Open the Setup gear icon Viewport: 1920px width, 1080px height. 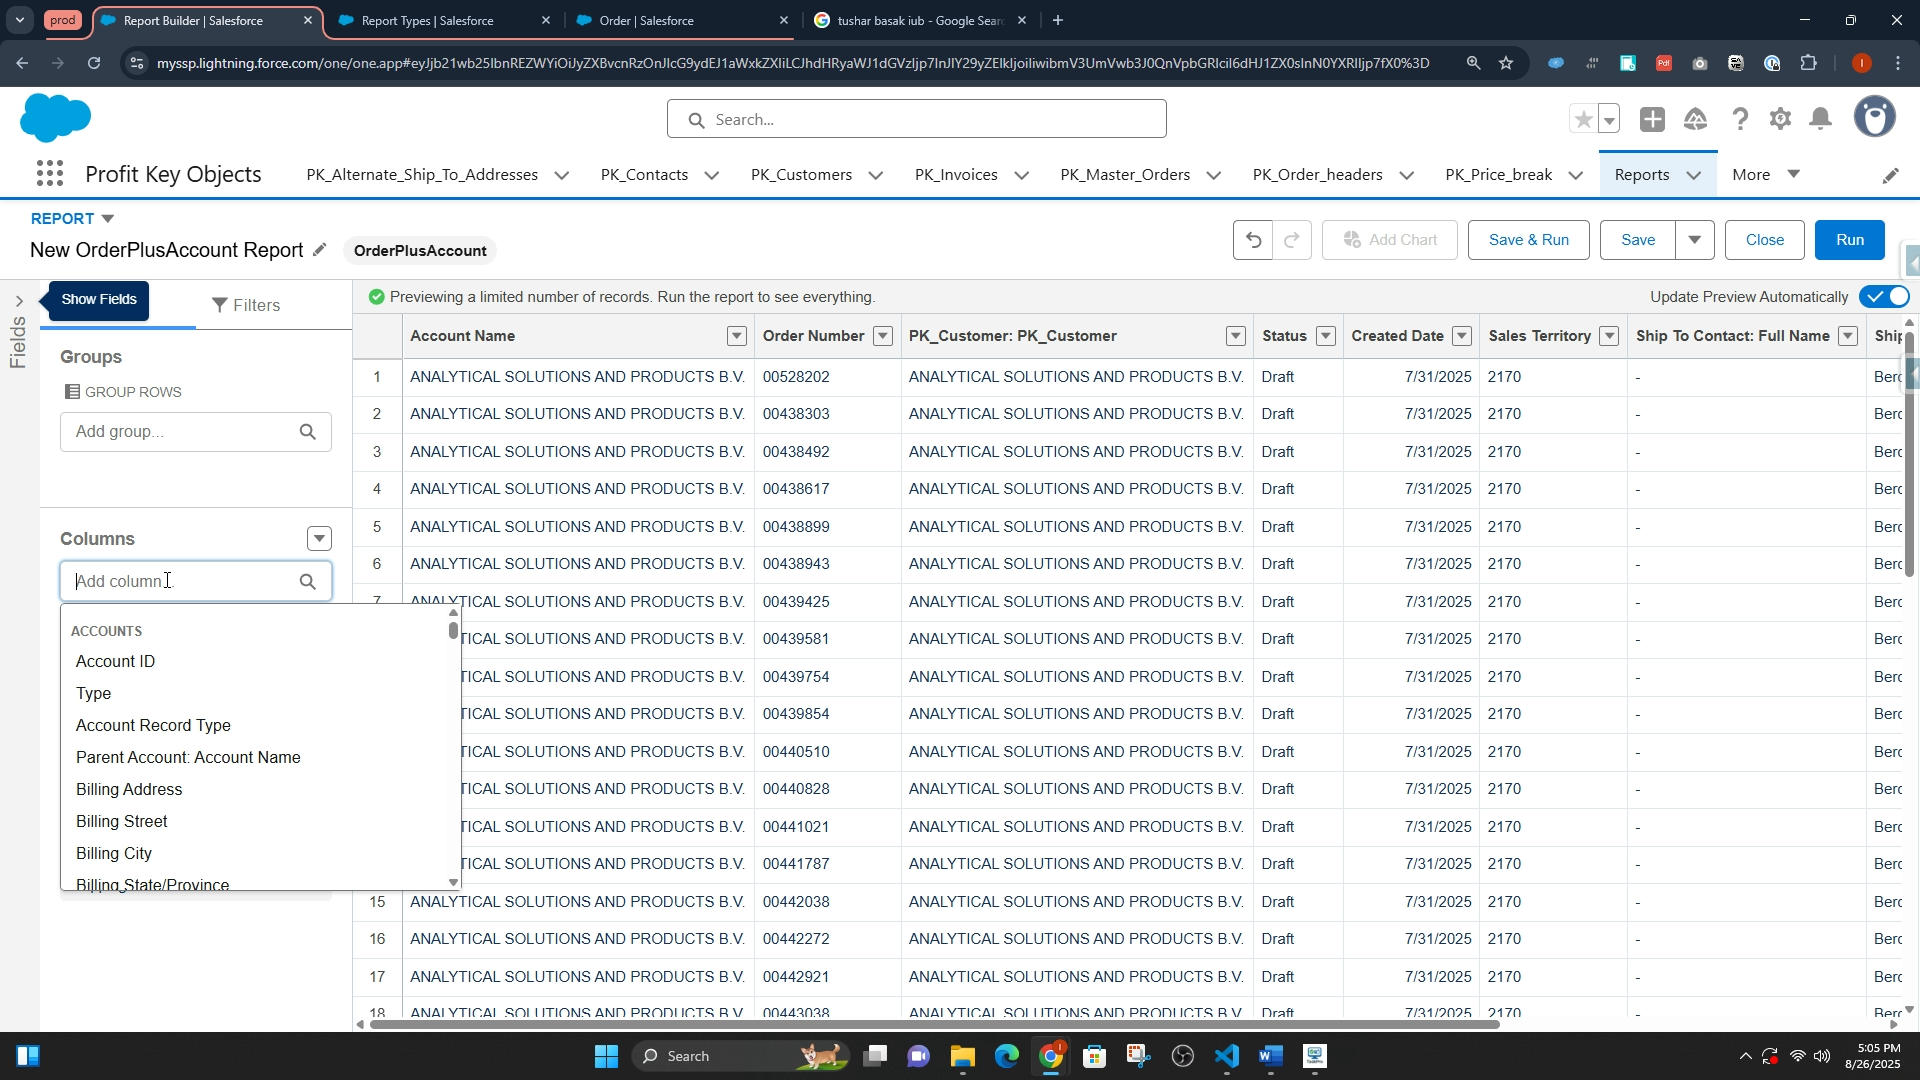pyautogui.click(x=1780, y=120)
